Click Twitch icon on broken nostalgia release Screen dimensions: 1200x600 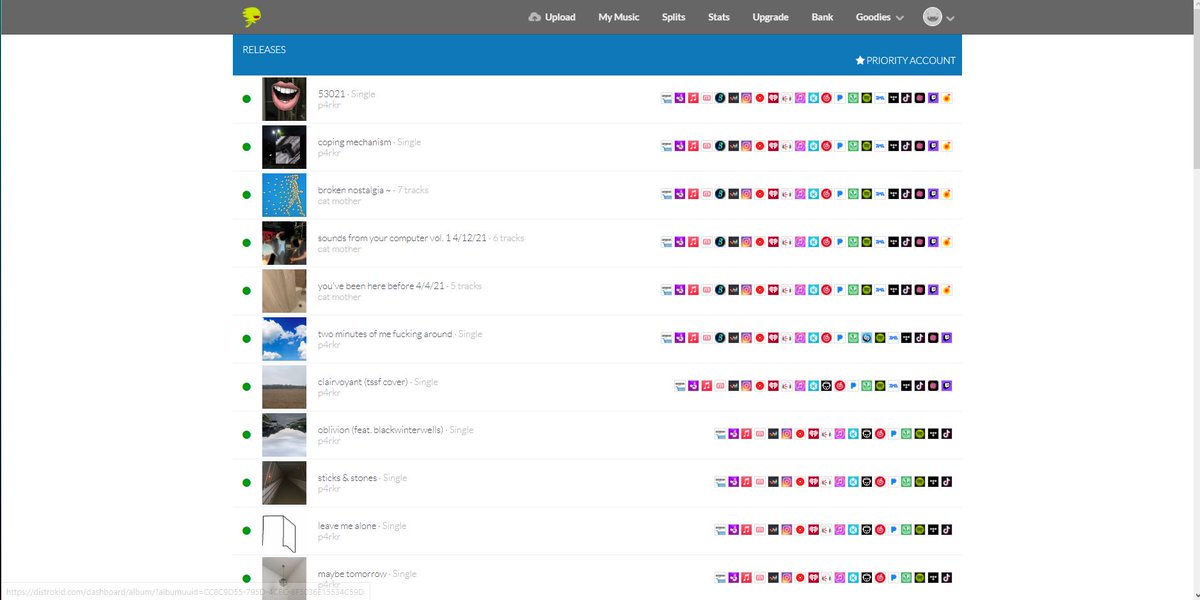933,194
